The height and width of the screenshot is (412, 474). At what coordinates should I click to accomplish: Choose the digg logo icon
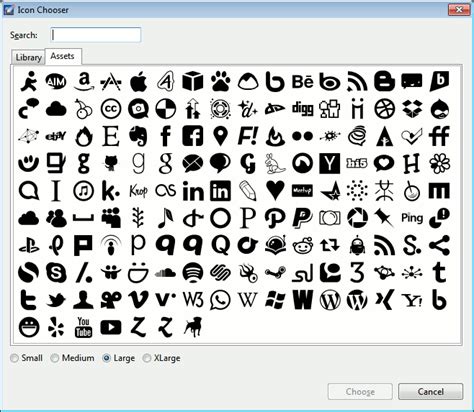point(303,108)
